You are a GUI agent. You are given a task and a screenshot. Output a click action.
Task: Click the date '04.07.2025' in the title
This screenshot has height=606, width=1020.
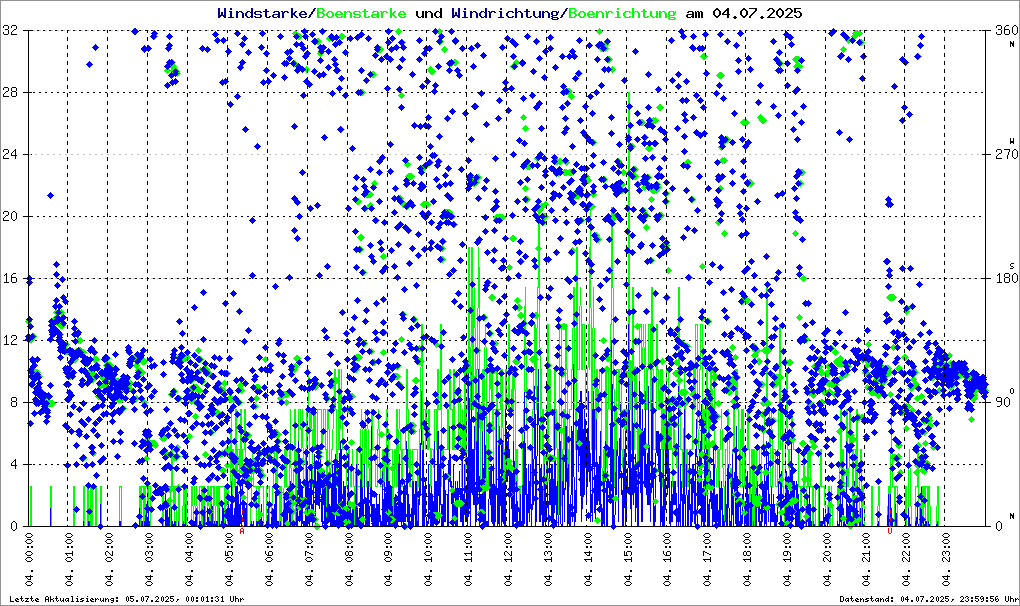757,13
